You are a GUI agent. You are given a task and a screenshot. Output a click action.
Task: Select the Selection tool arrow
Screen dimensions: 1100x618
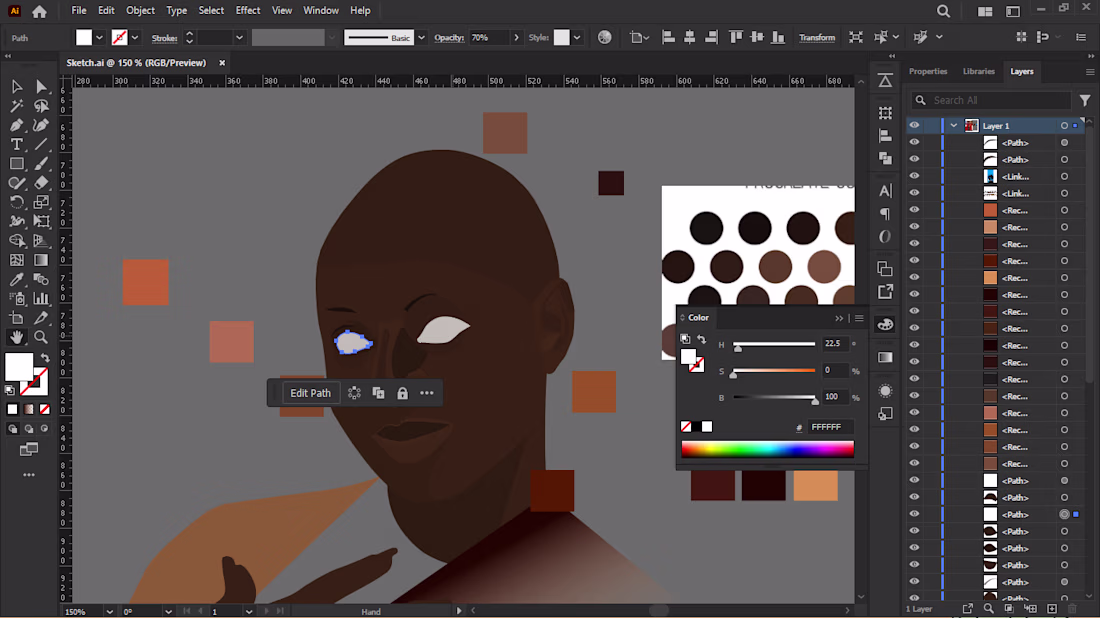tap(17, 87)
